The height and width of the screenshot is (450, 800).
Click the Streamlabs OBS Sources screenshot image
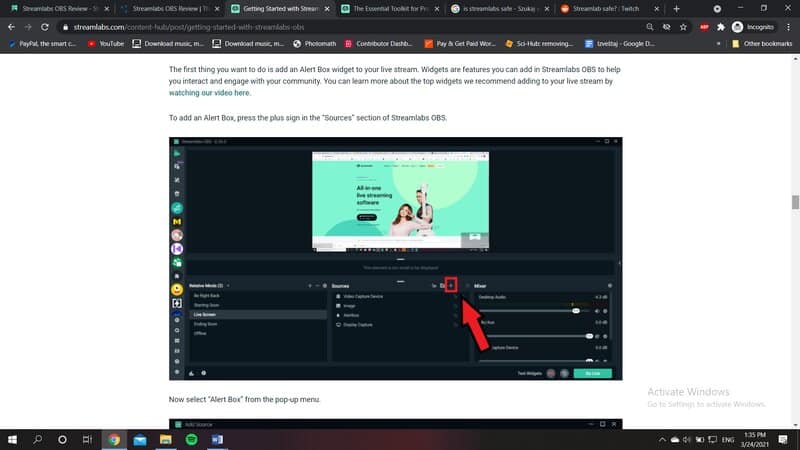[x=395, y=259]
